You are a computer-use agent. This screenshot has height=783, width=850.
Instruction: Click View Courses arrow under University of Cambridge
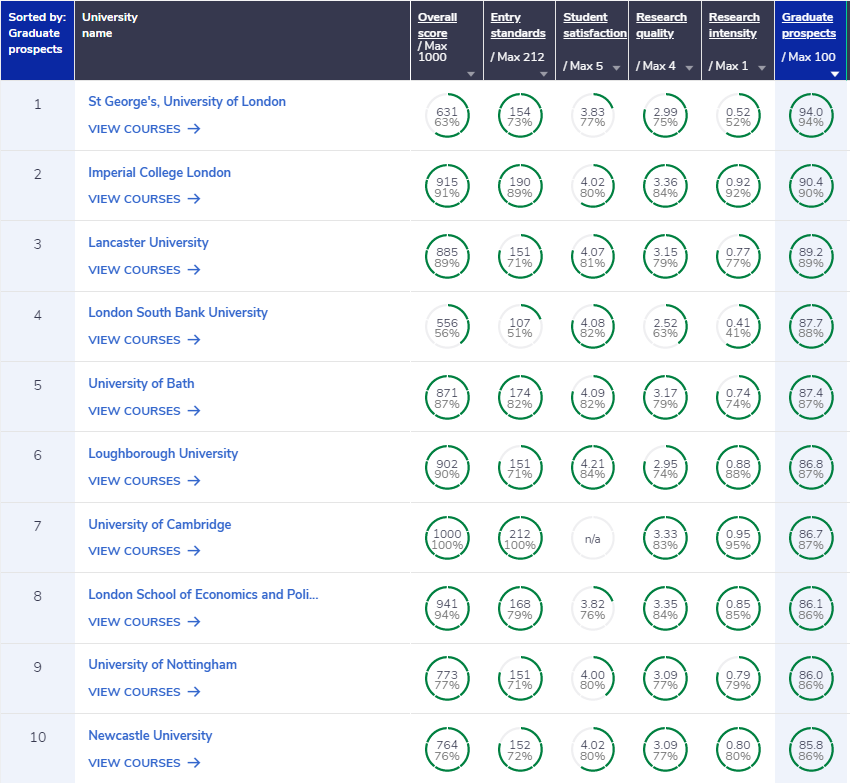[x=194, y=551]
